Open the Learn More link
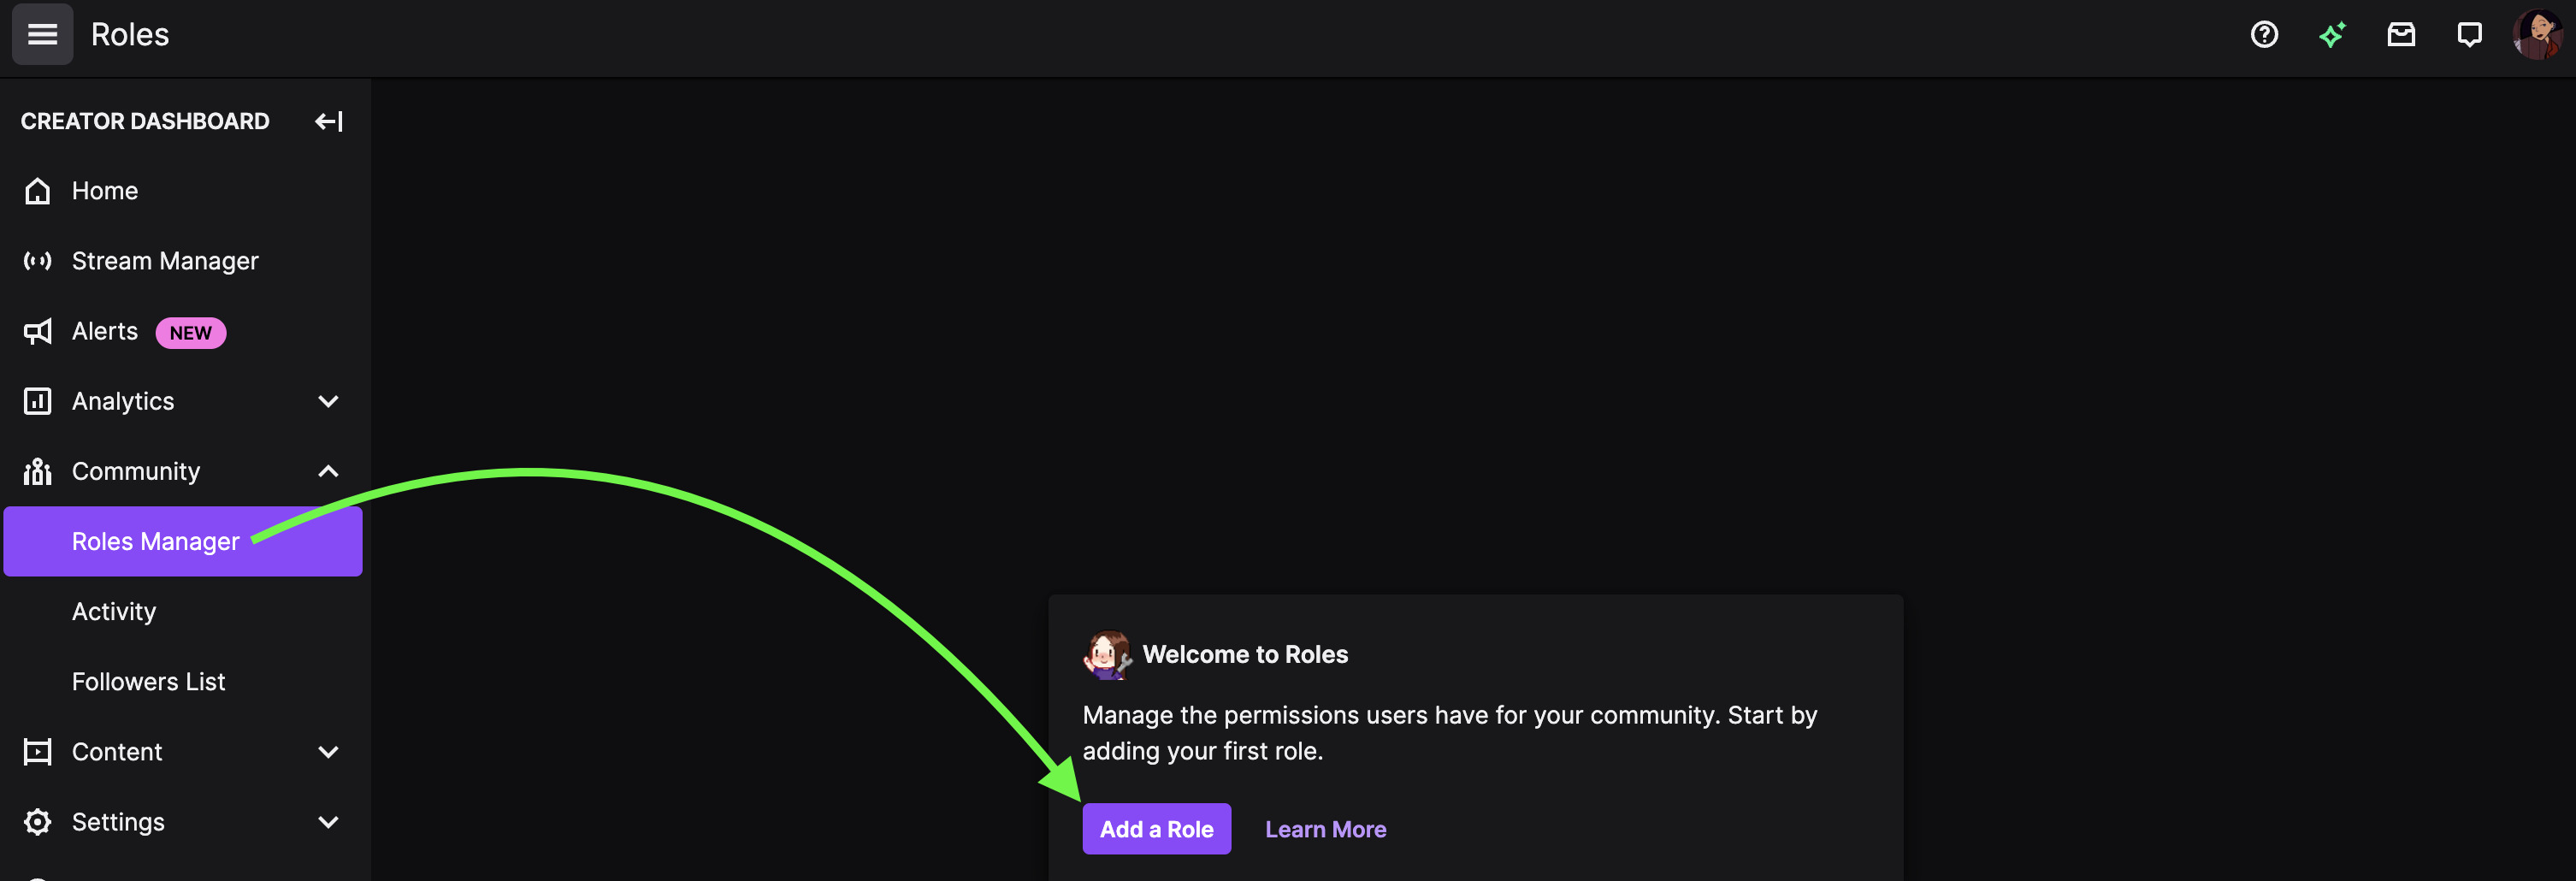This screenshot has height=881, width=2576. [1325, 829]
